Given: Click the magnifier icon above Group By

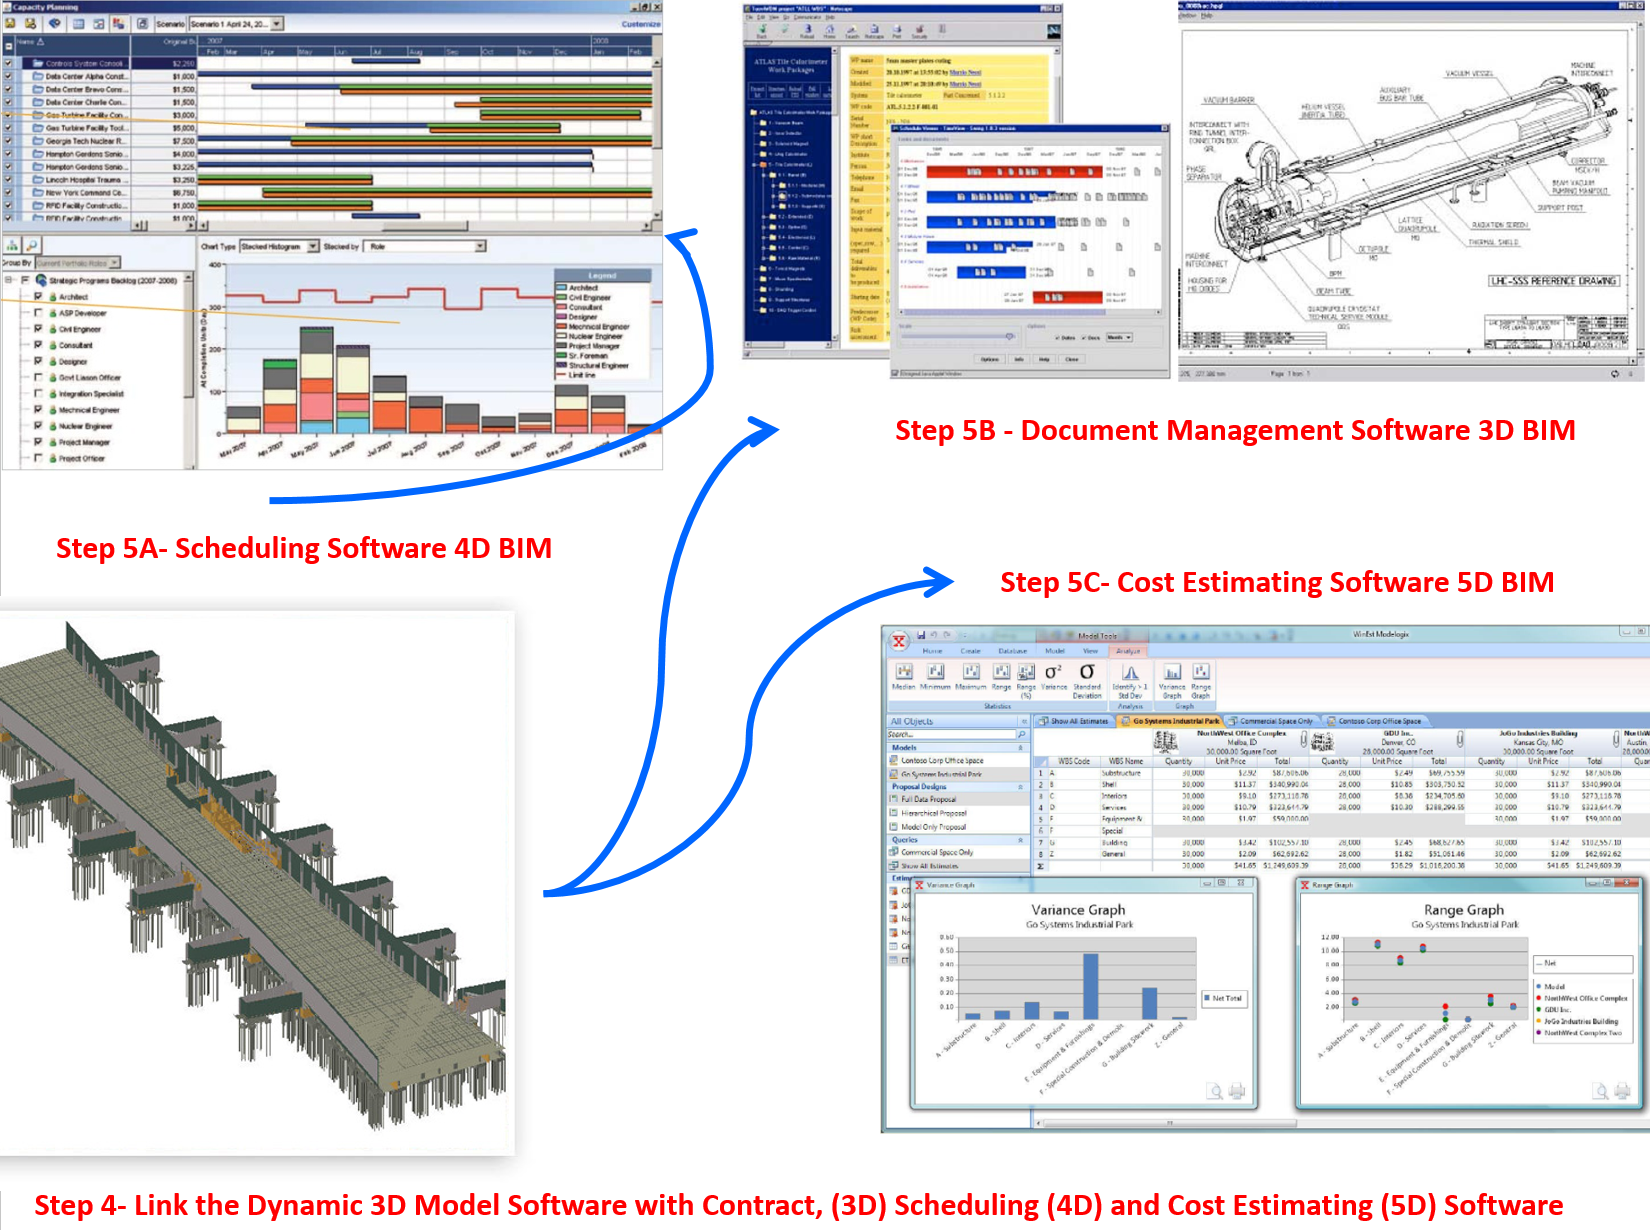Looking at the screenshot, I should point(32,245).
